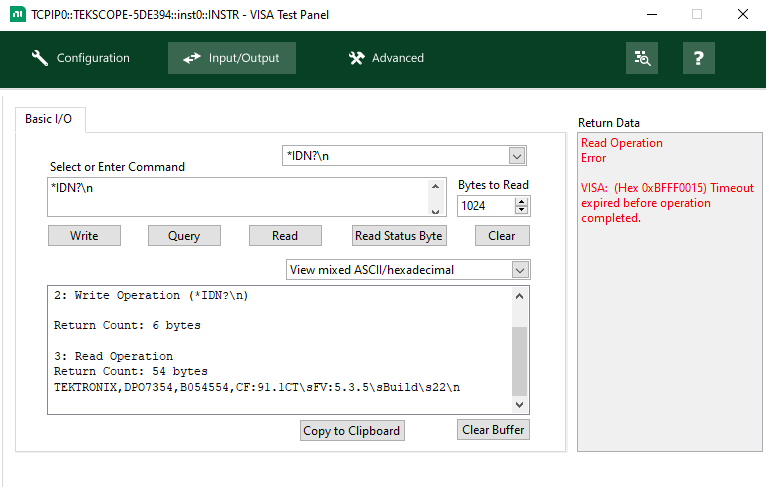Click the TEKTRONIX,DPO7354 response line
The image size is (770, 487).
click(x=257, y=387)
